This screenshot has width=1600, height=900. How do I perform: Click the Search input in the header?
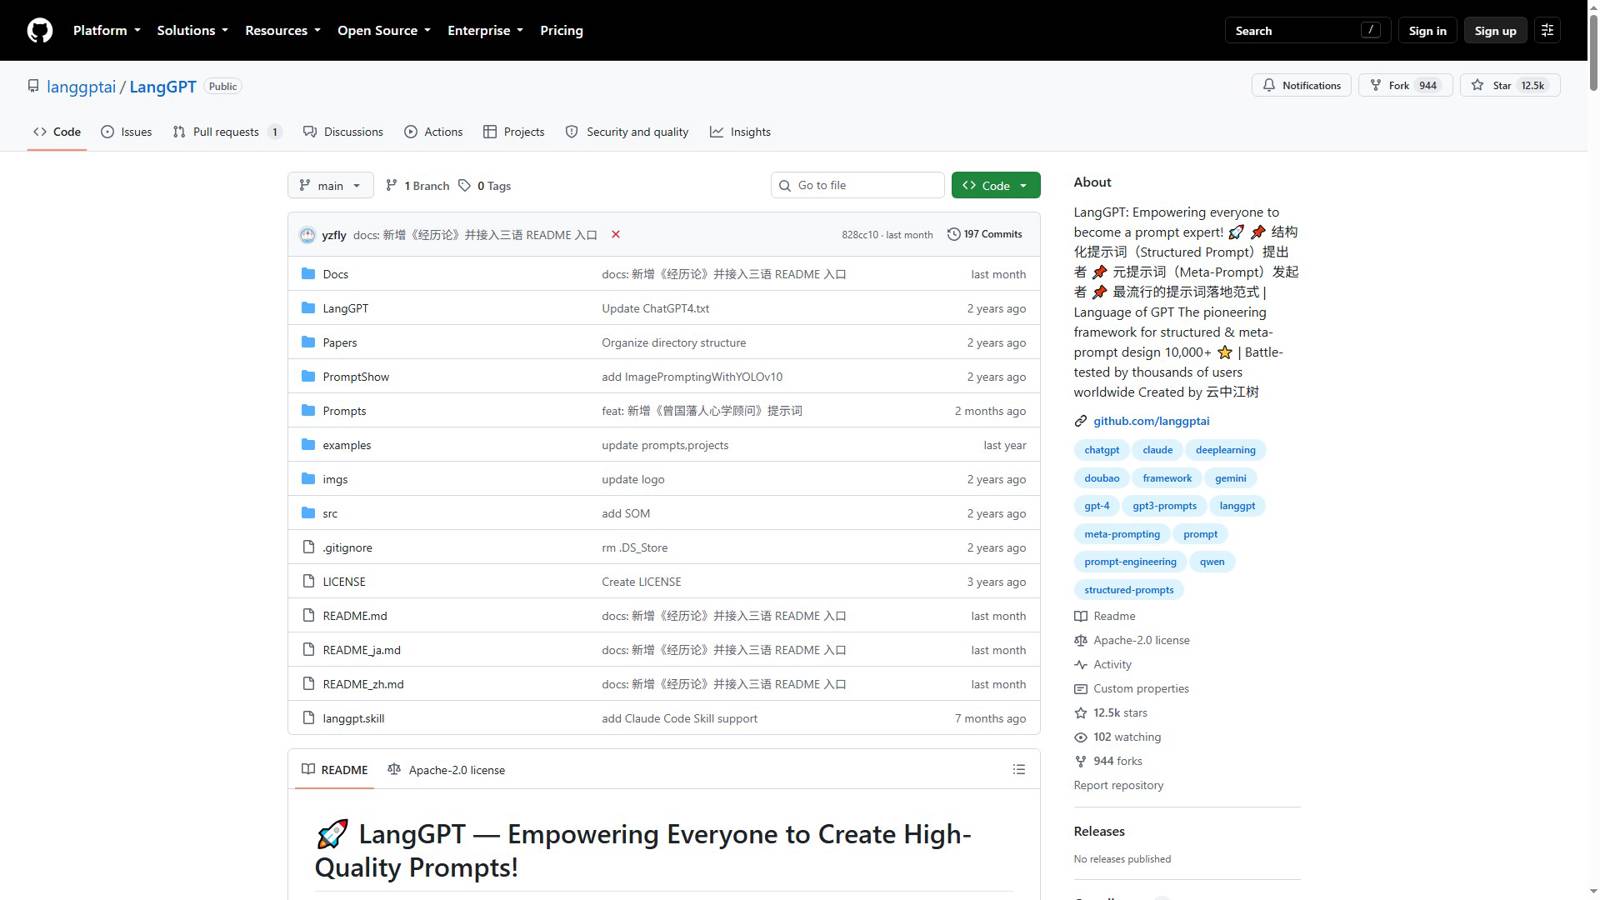[1307, 30]
